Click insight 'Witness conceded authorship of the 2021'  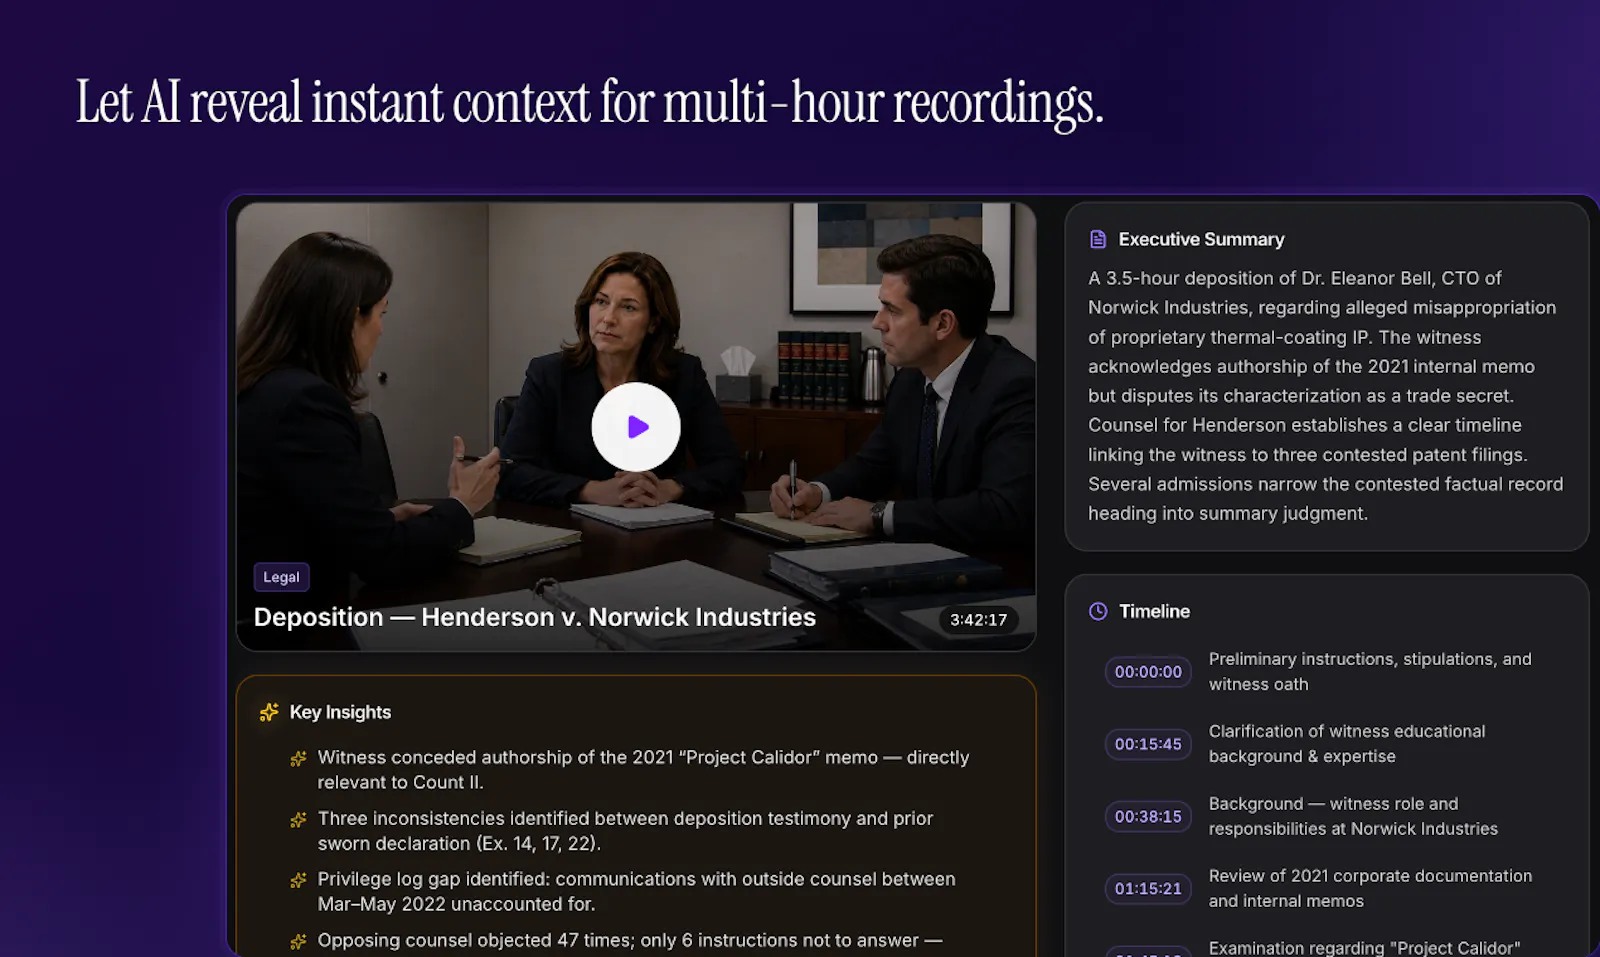point(643,770)
